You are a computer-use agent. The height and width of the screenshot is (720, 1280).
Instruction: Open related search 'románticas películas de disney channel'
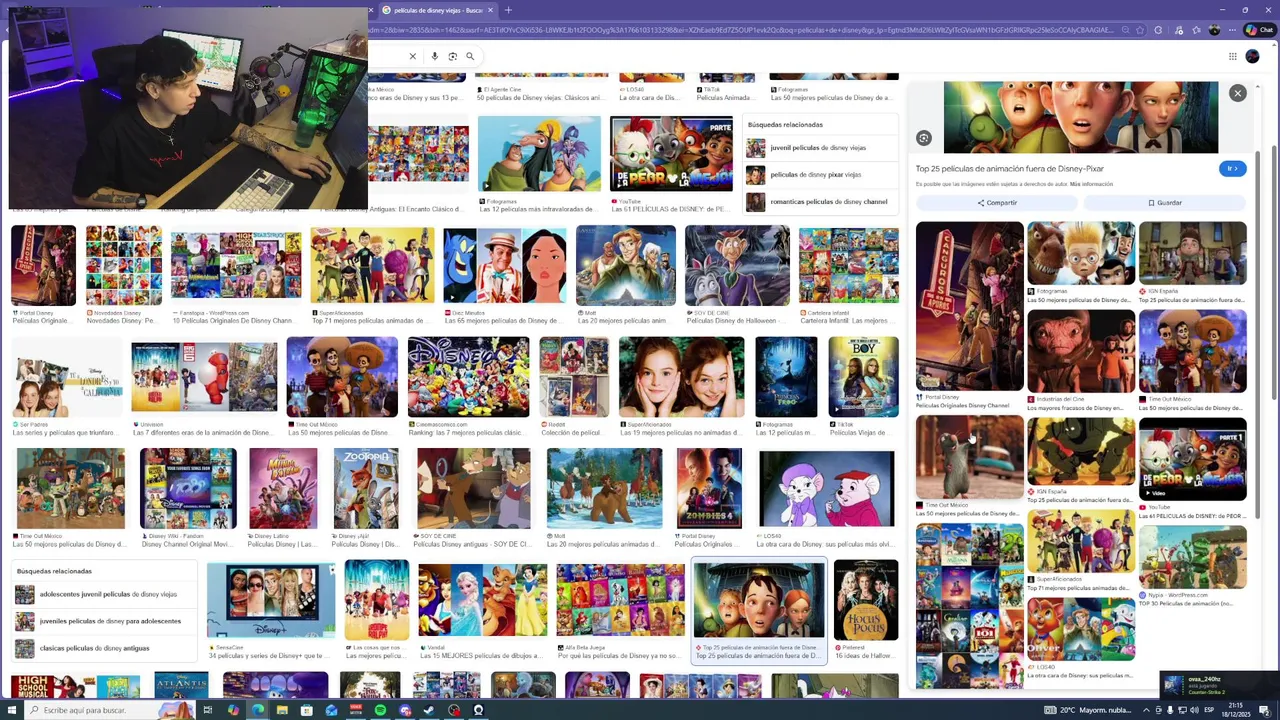coord(820,202)
